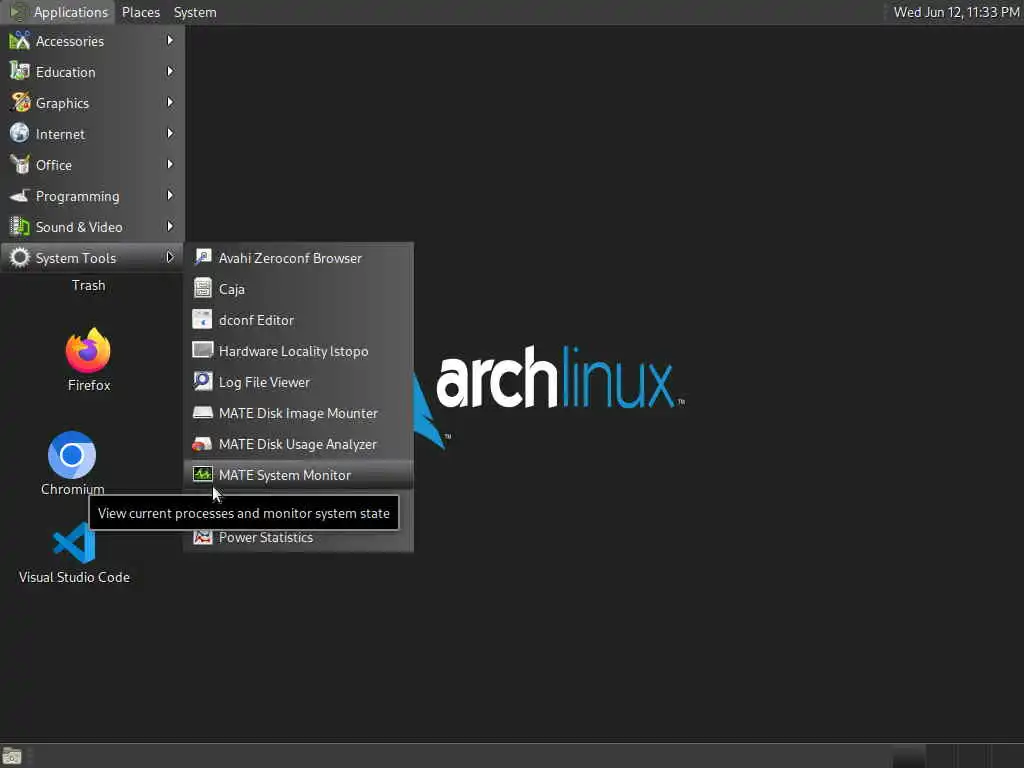Open the Places menu

coord(140,12)
